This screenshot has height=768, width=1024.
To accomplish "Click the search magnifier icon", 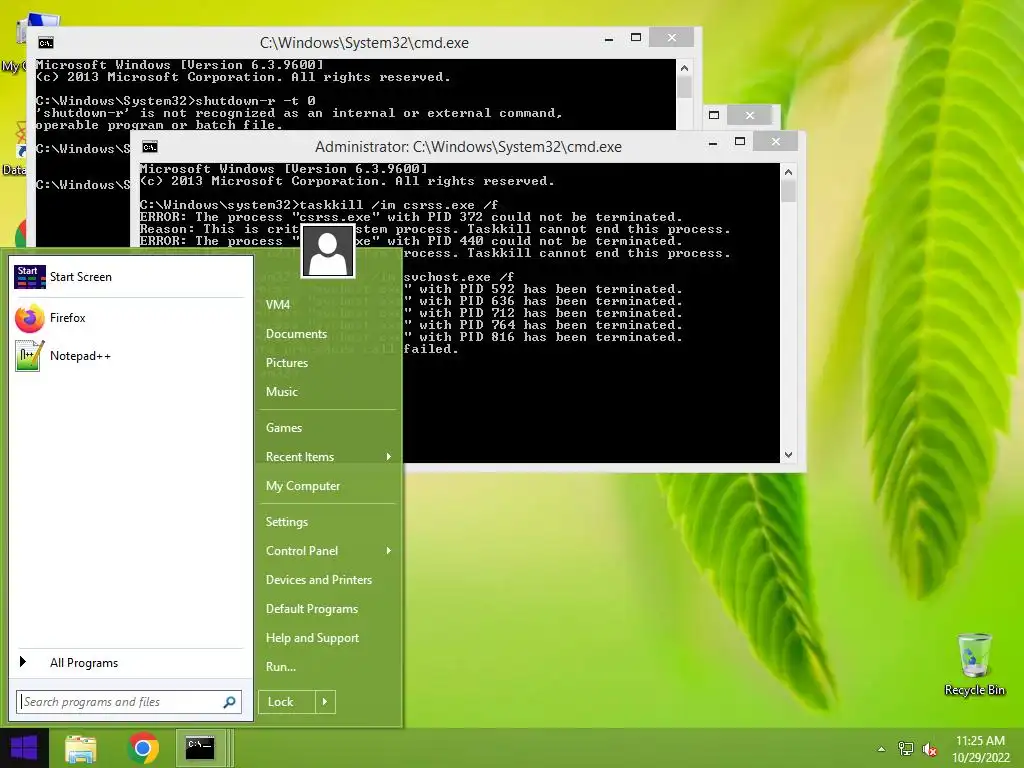I will 229,702.
